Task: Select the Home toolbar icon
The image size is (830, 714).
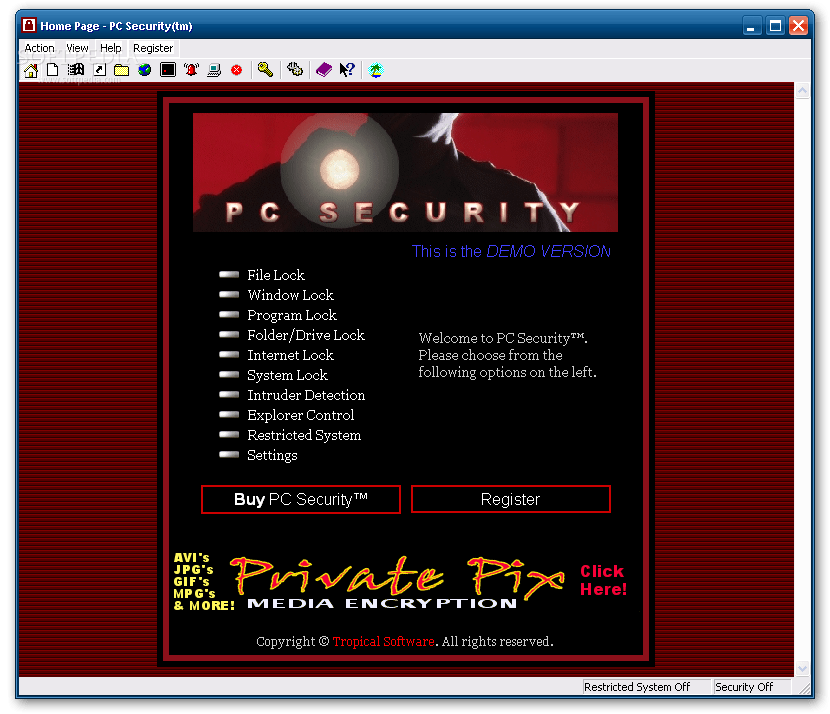Action: (x=30, y=69)
